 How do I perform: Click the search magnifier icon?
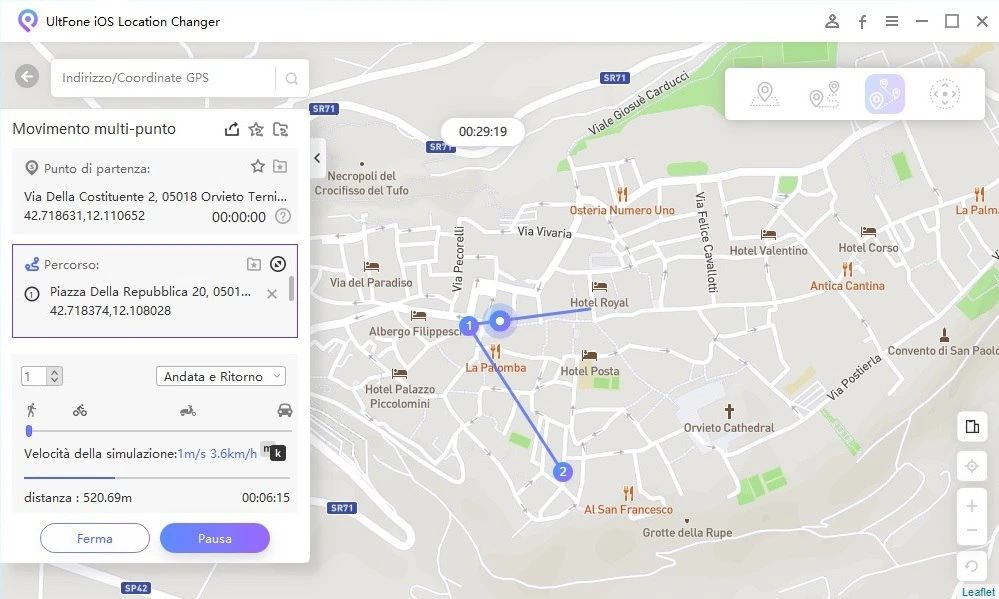(292, 78)
